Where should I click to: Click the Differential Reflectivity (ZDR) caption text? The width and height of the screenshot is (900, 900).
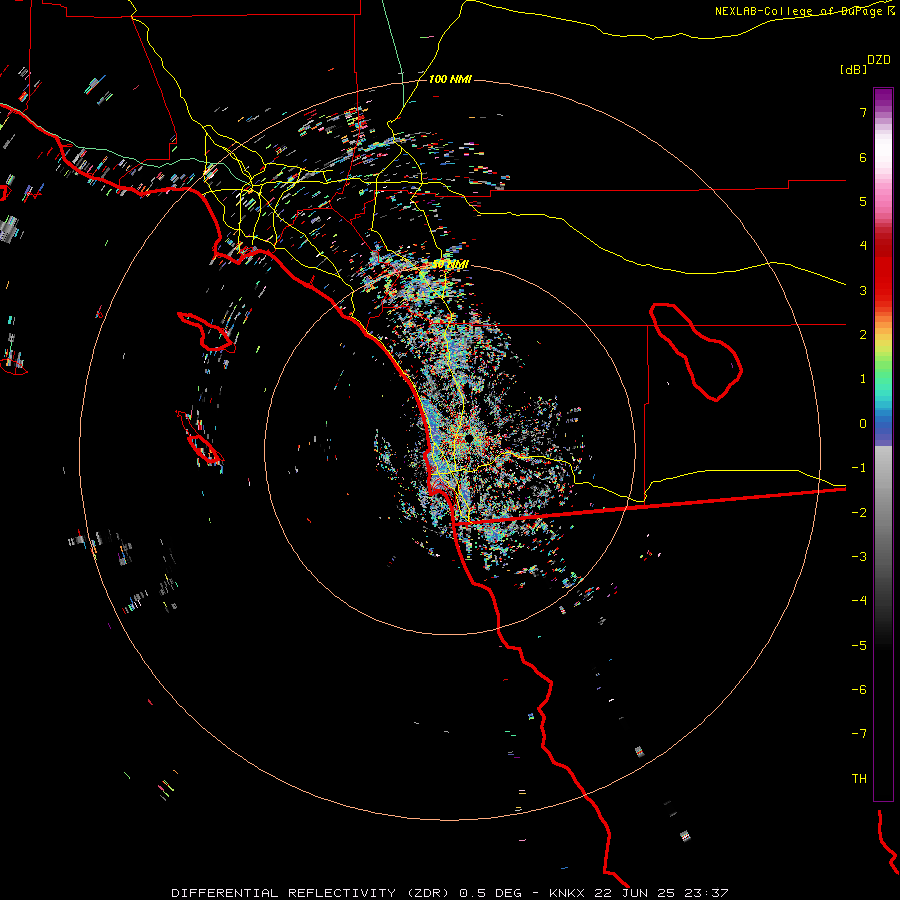click(312, 893)
